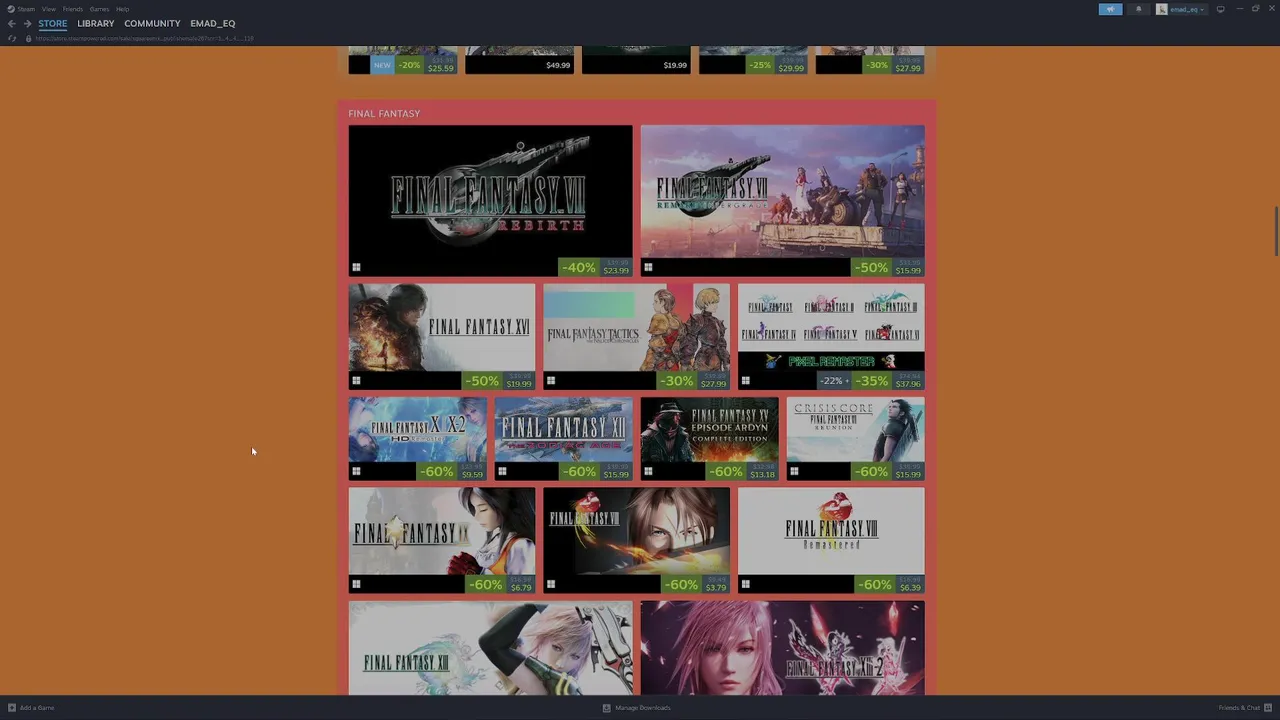Image resolution: width=1280 pixels, height=720 pixels.
Task: Click Windows icon on Final Fantasy IX tile
Action: [x=355, y=584]
